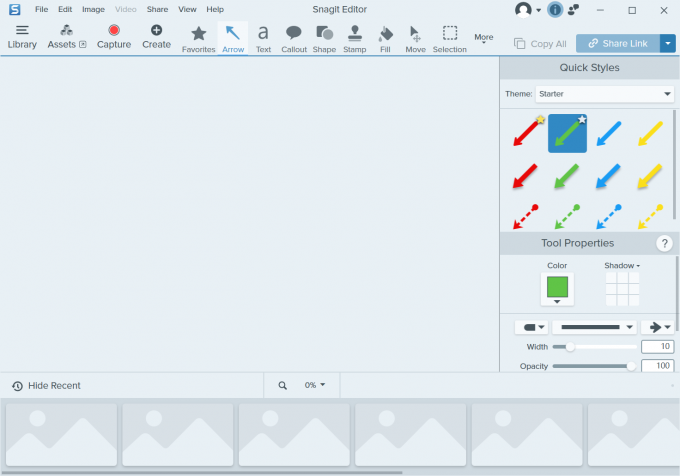The image size is (680, 476).
Task: Select the Callout tool
Action: tap(294, 38)
